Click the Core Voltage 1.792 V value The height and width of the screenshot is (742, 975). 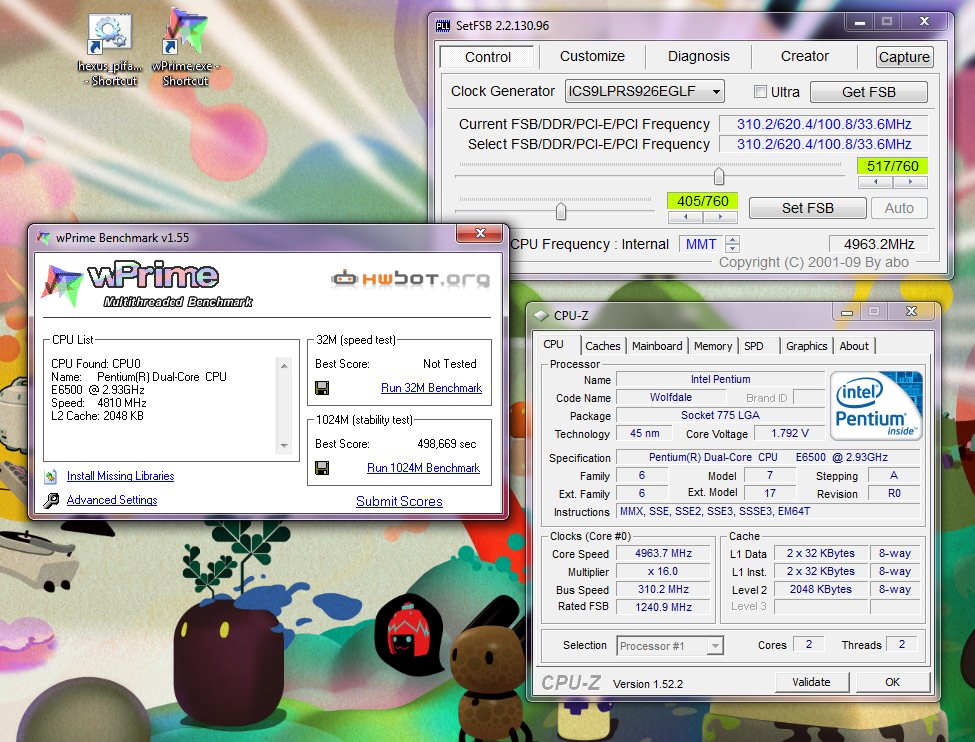point(790,434)
